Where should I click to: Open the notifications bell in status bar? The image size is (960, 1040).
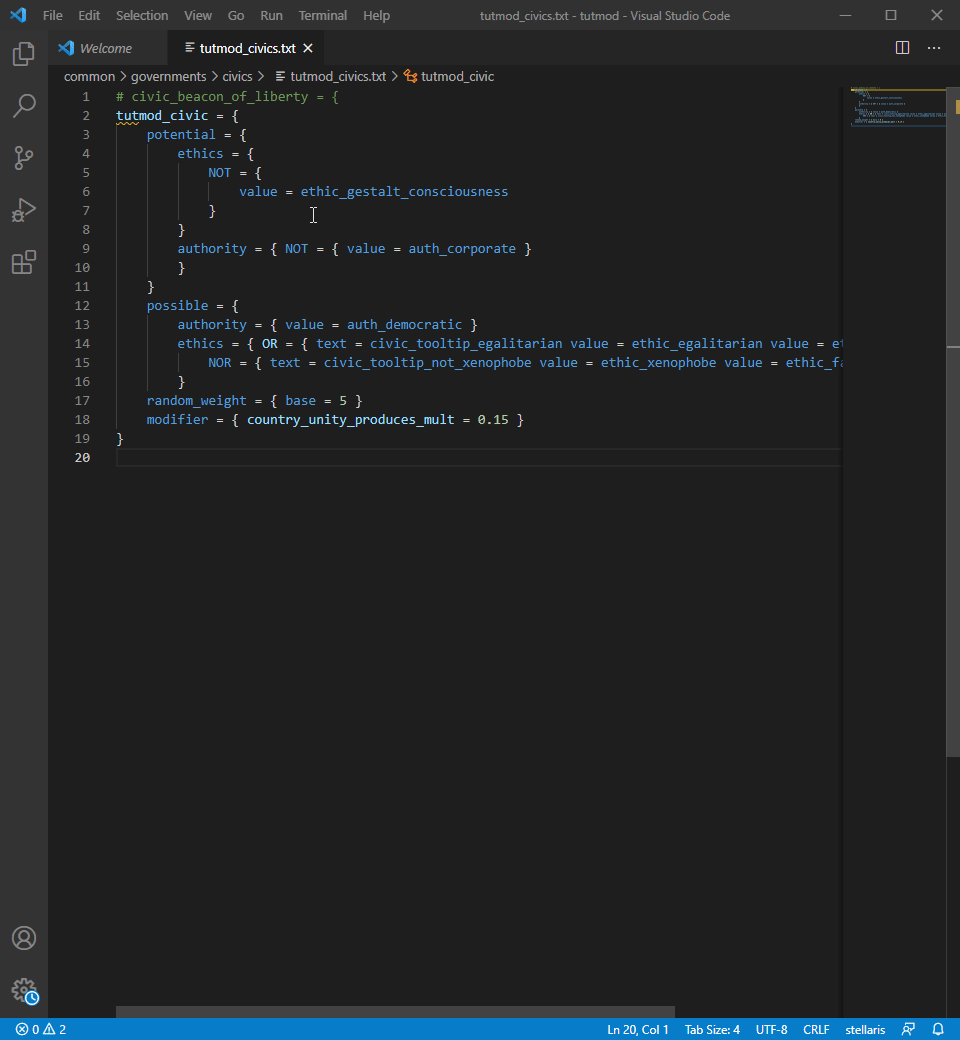(x=938, y=1029)
